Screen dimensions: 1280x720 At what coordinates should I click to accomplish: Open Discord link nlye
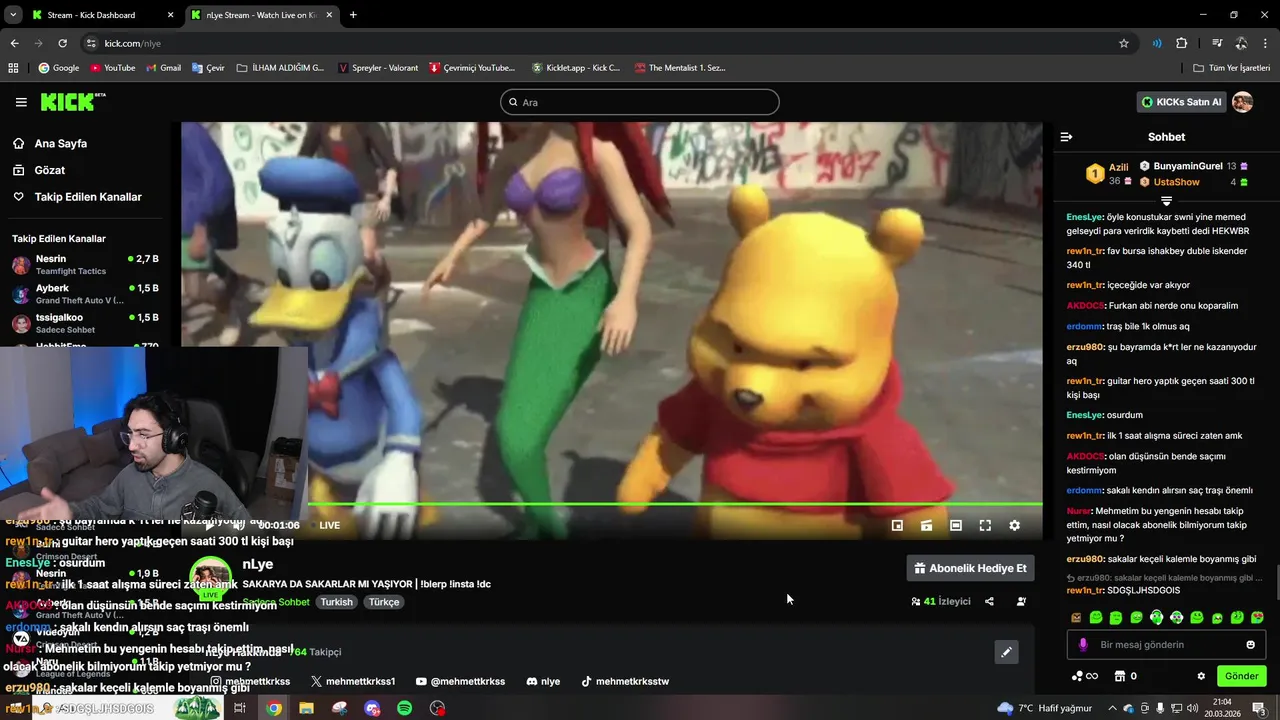tap(543, 681)
